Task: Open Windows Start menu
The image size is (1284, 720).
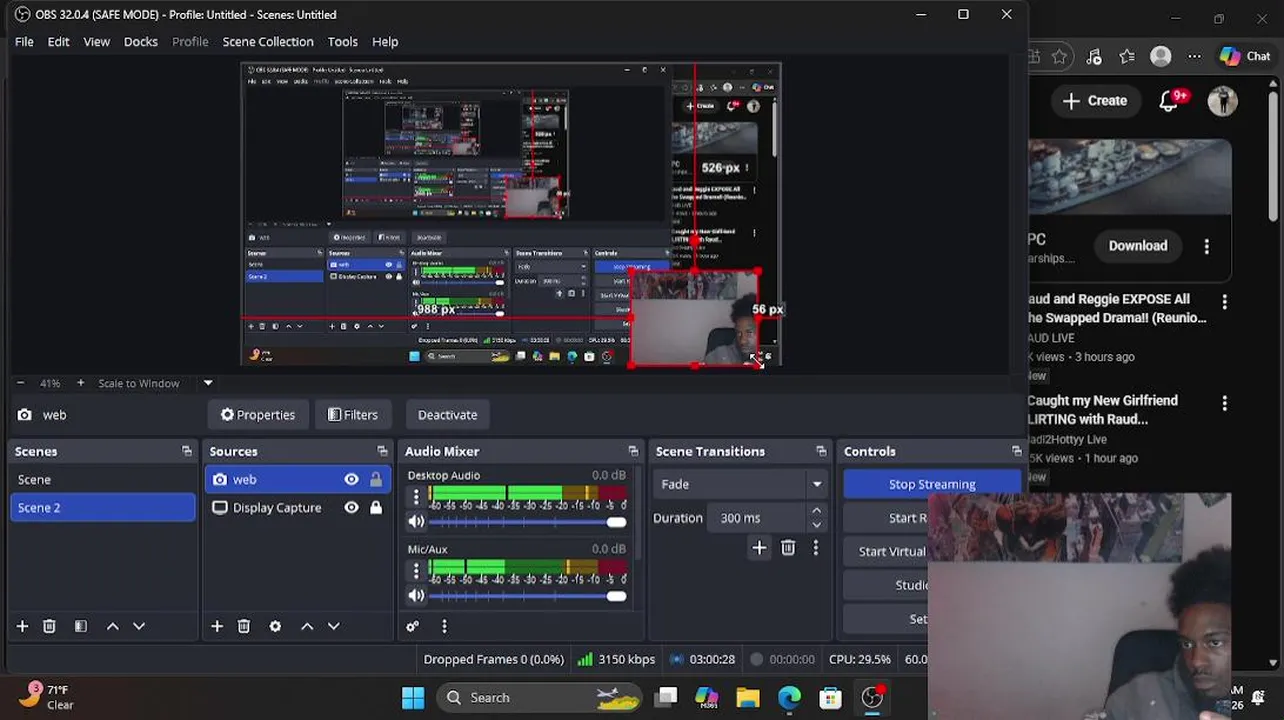Action: coord(413,697)
